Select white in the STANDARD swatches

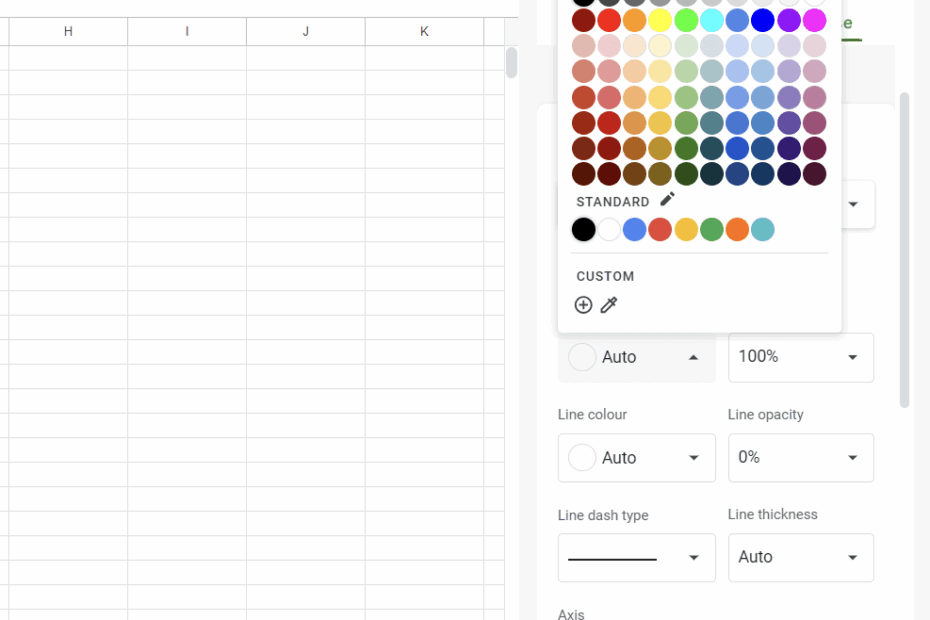point(609,230)
